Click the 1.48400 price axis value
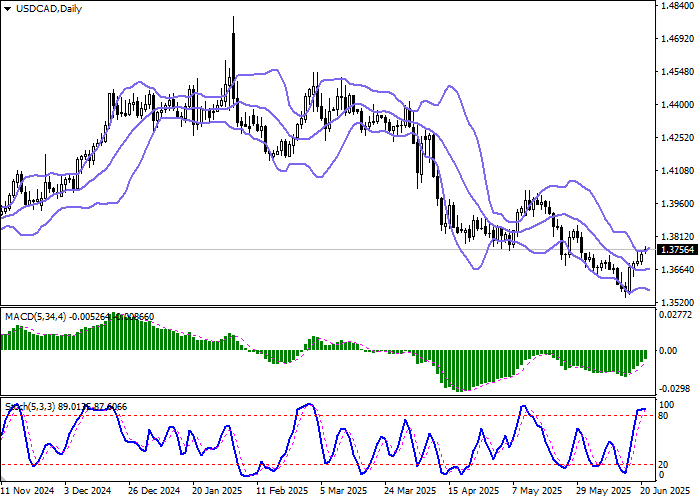Screen dimensions: 700x500 (x=677, y=6)
